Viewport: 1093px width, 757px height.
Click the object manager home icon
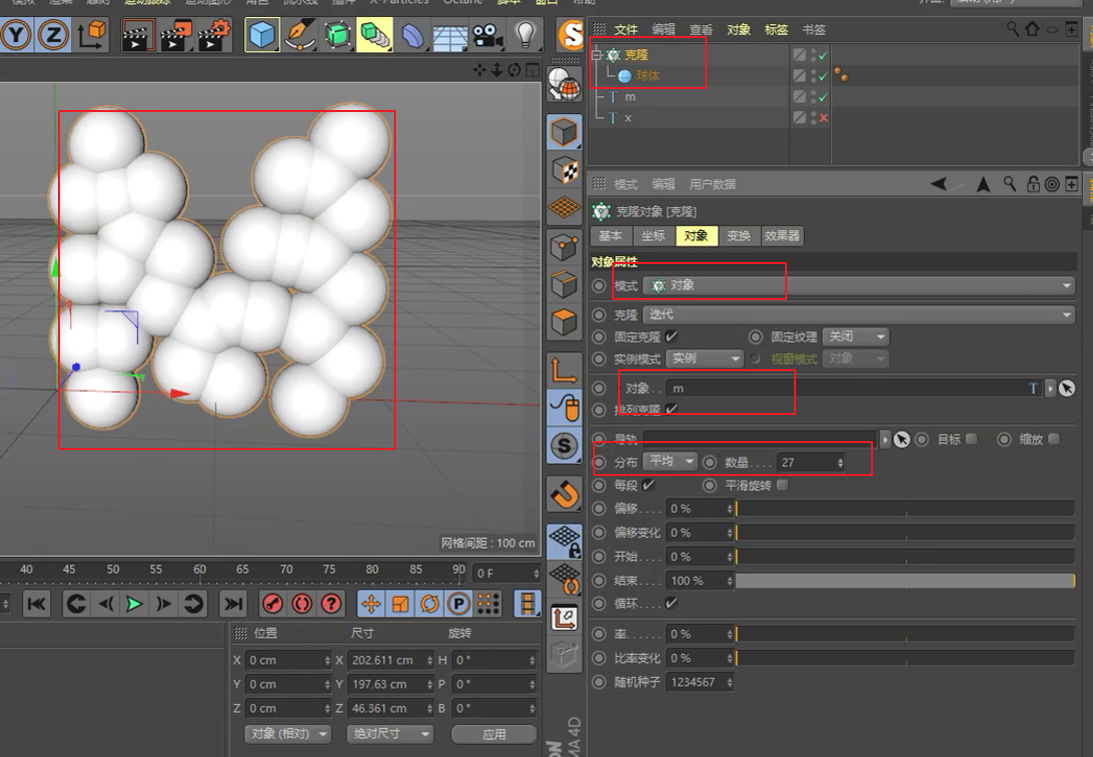[1032, 29]
